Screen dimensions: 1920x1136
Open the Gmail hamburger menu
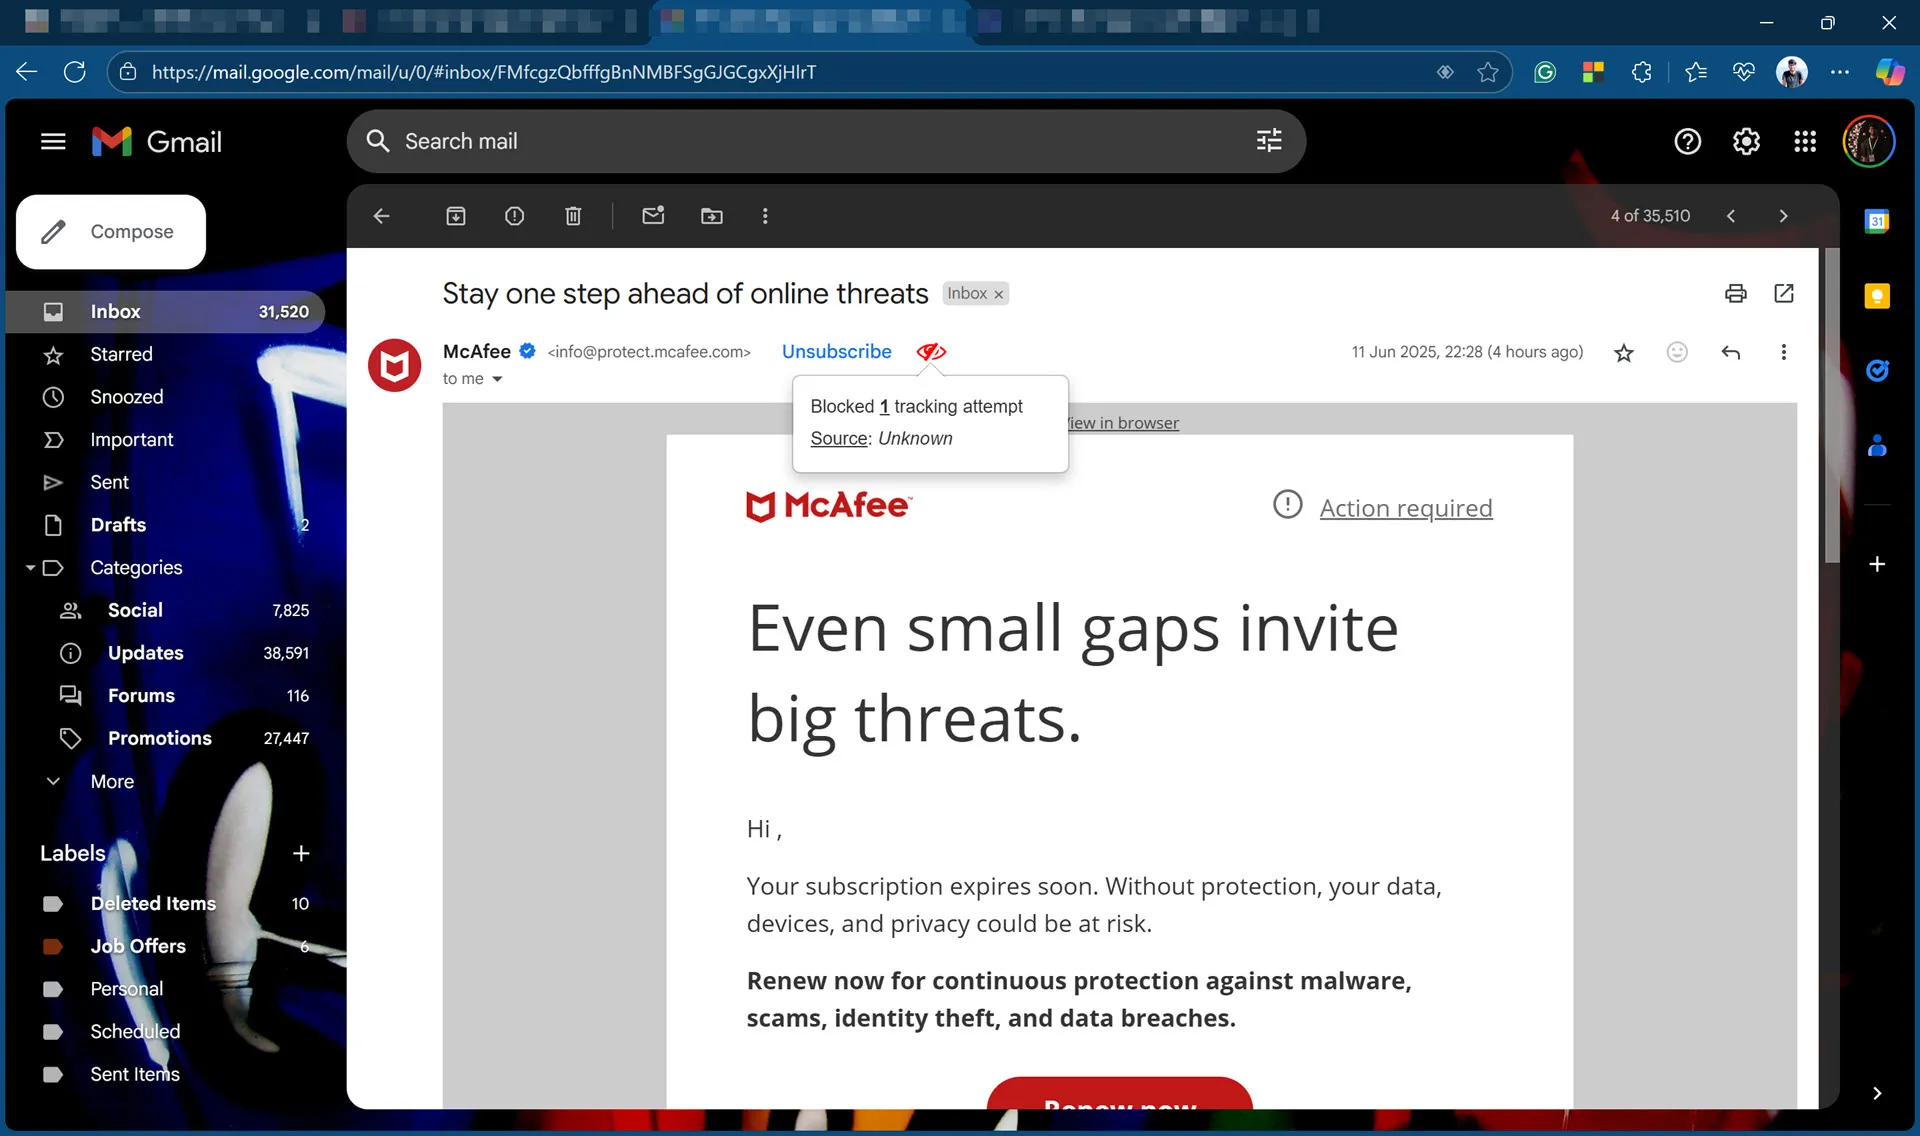[x=53, y=141]
